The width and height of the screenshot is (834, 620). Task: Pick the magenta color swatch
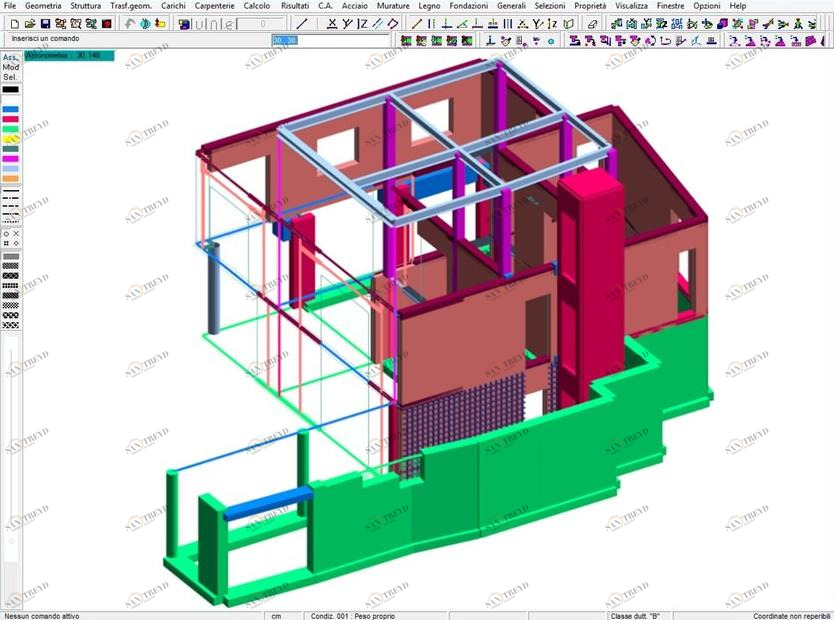pyautogui.click(x=10, y=159)
